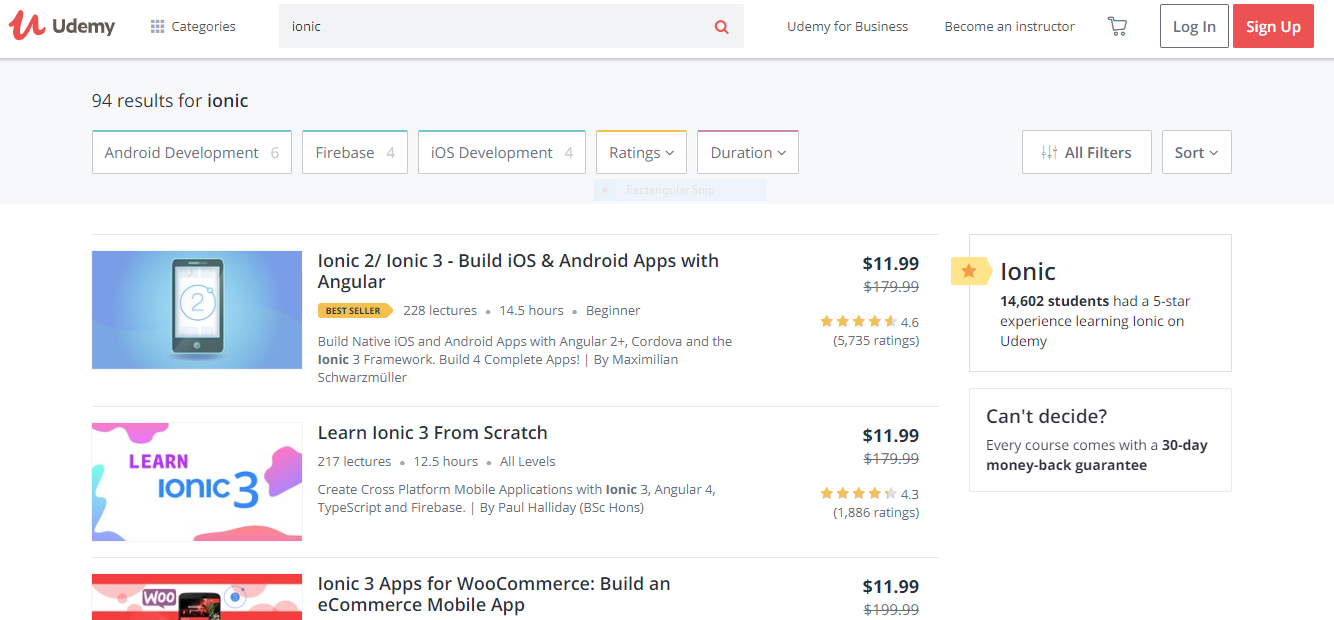Image resolution: width=1334 pixels, height=620 pixels.
Task: Open the All Filters panel
Action: (1086, 153)
